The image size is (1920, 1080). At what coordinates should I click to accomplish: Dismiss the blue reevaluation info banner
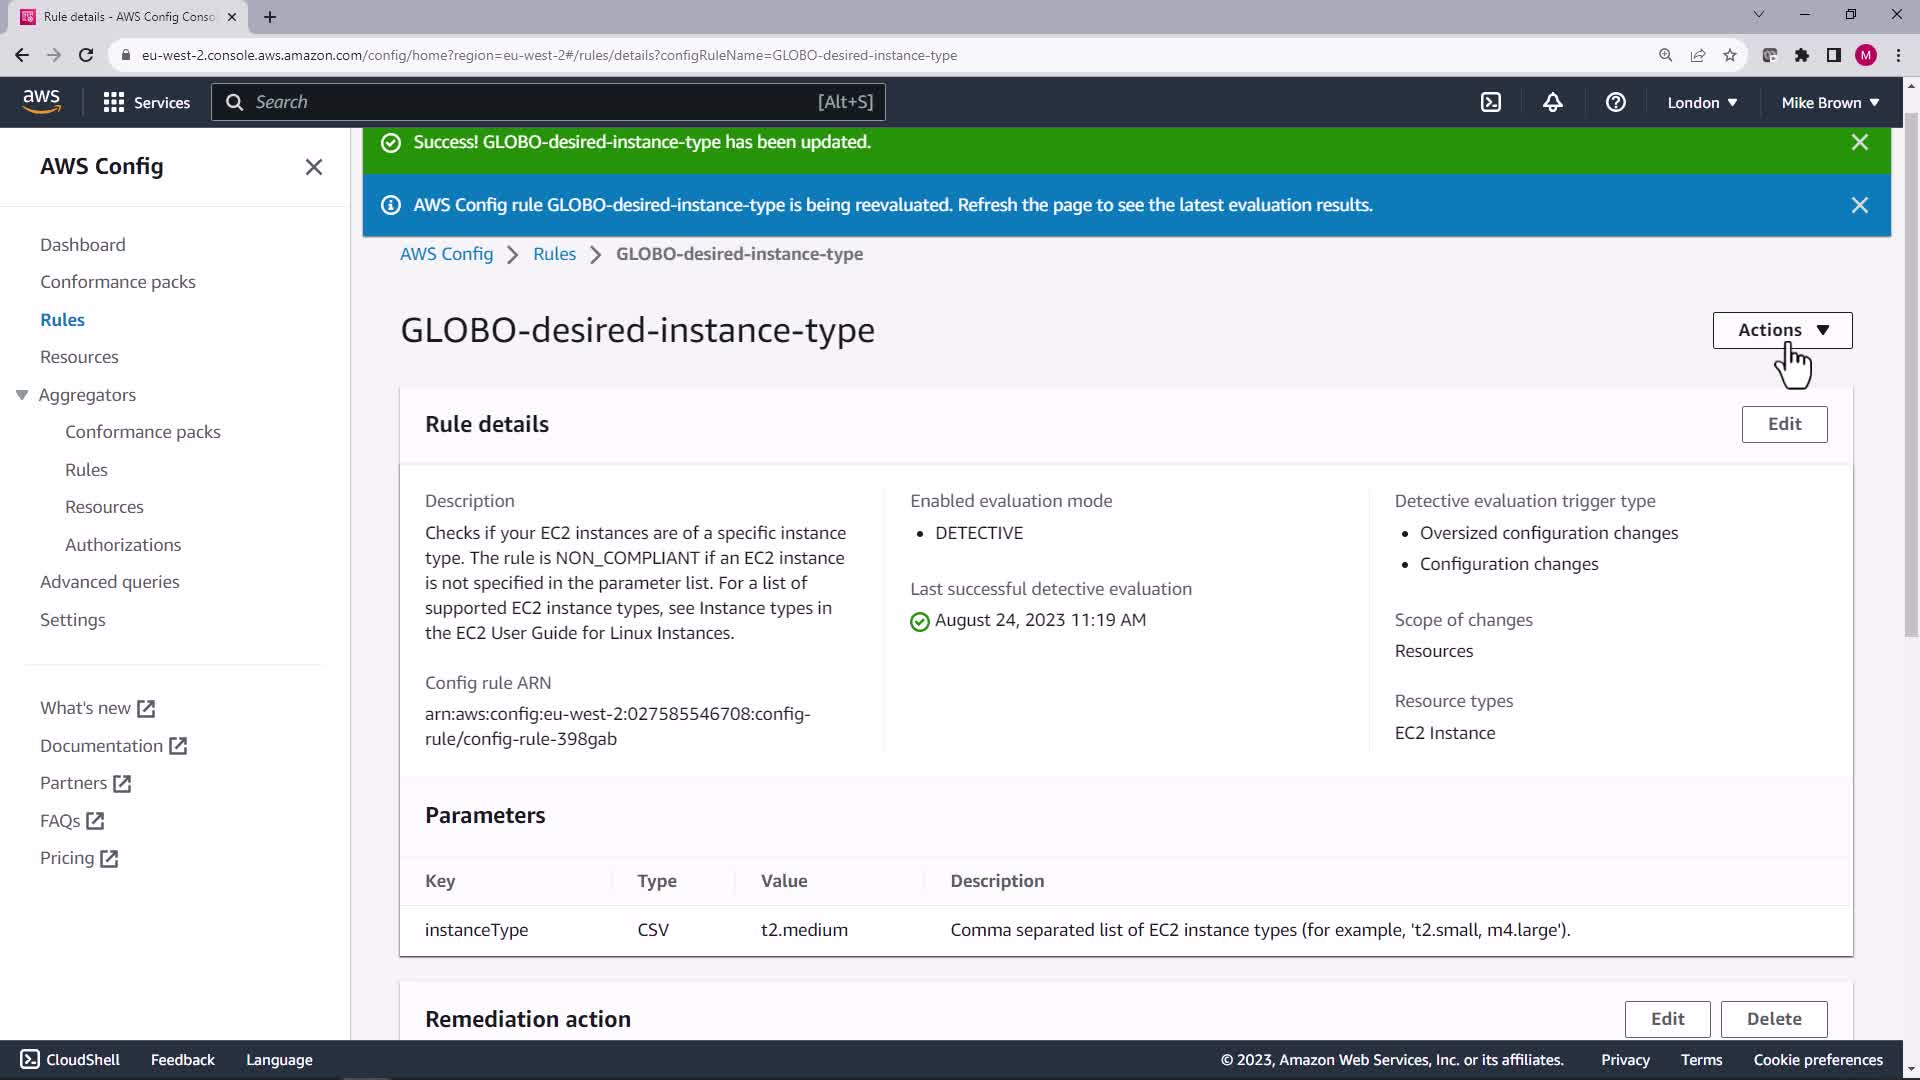point(1859,205)
